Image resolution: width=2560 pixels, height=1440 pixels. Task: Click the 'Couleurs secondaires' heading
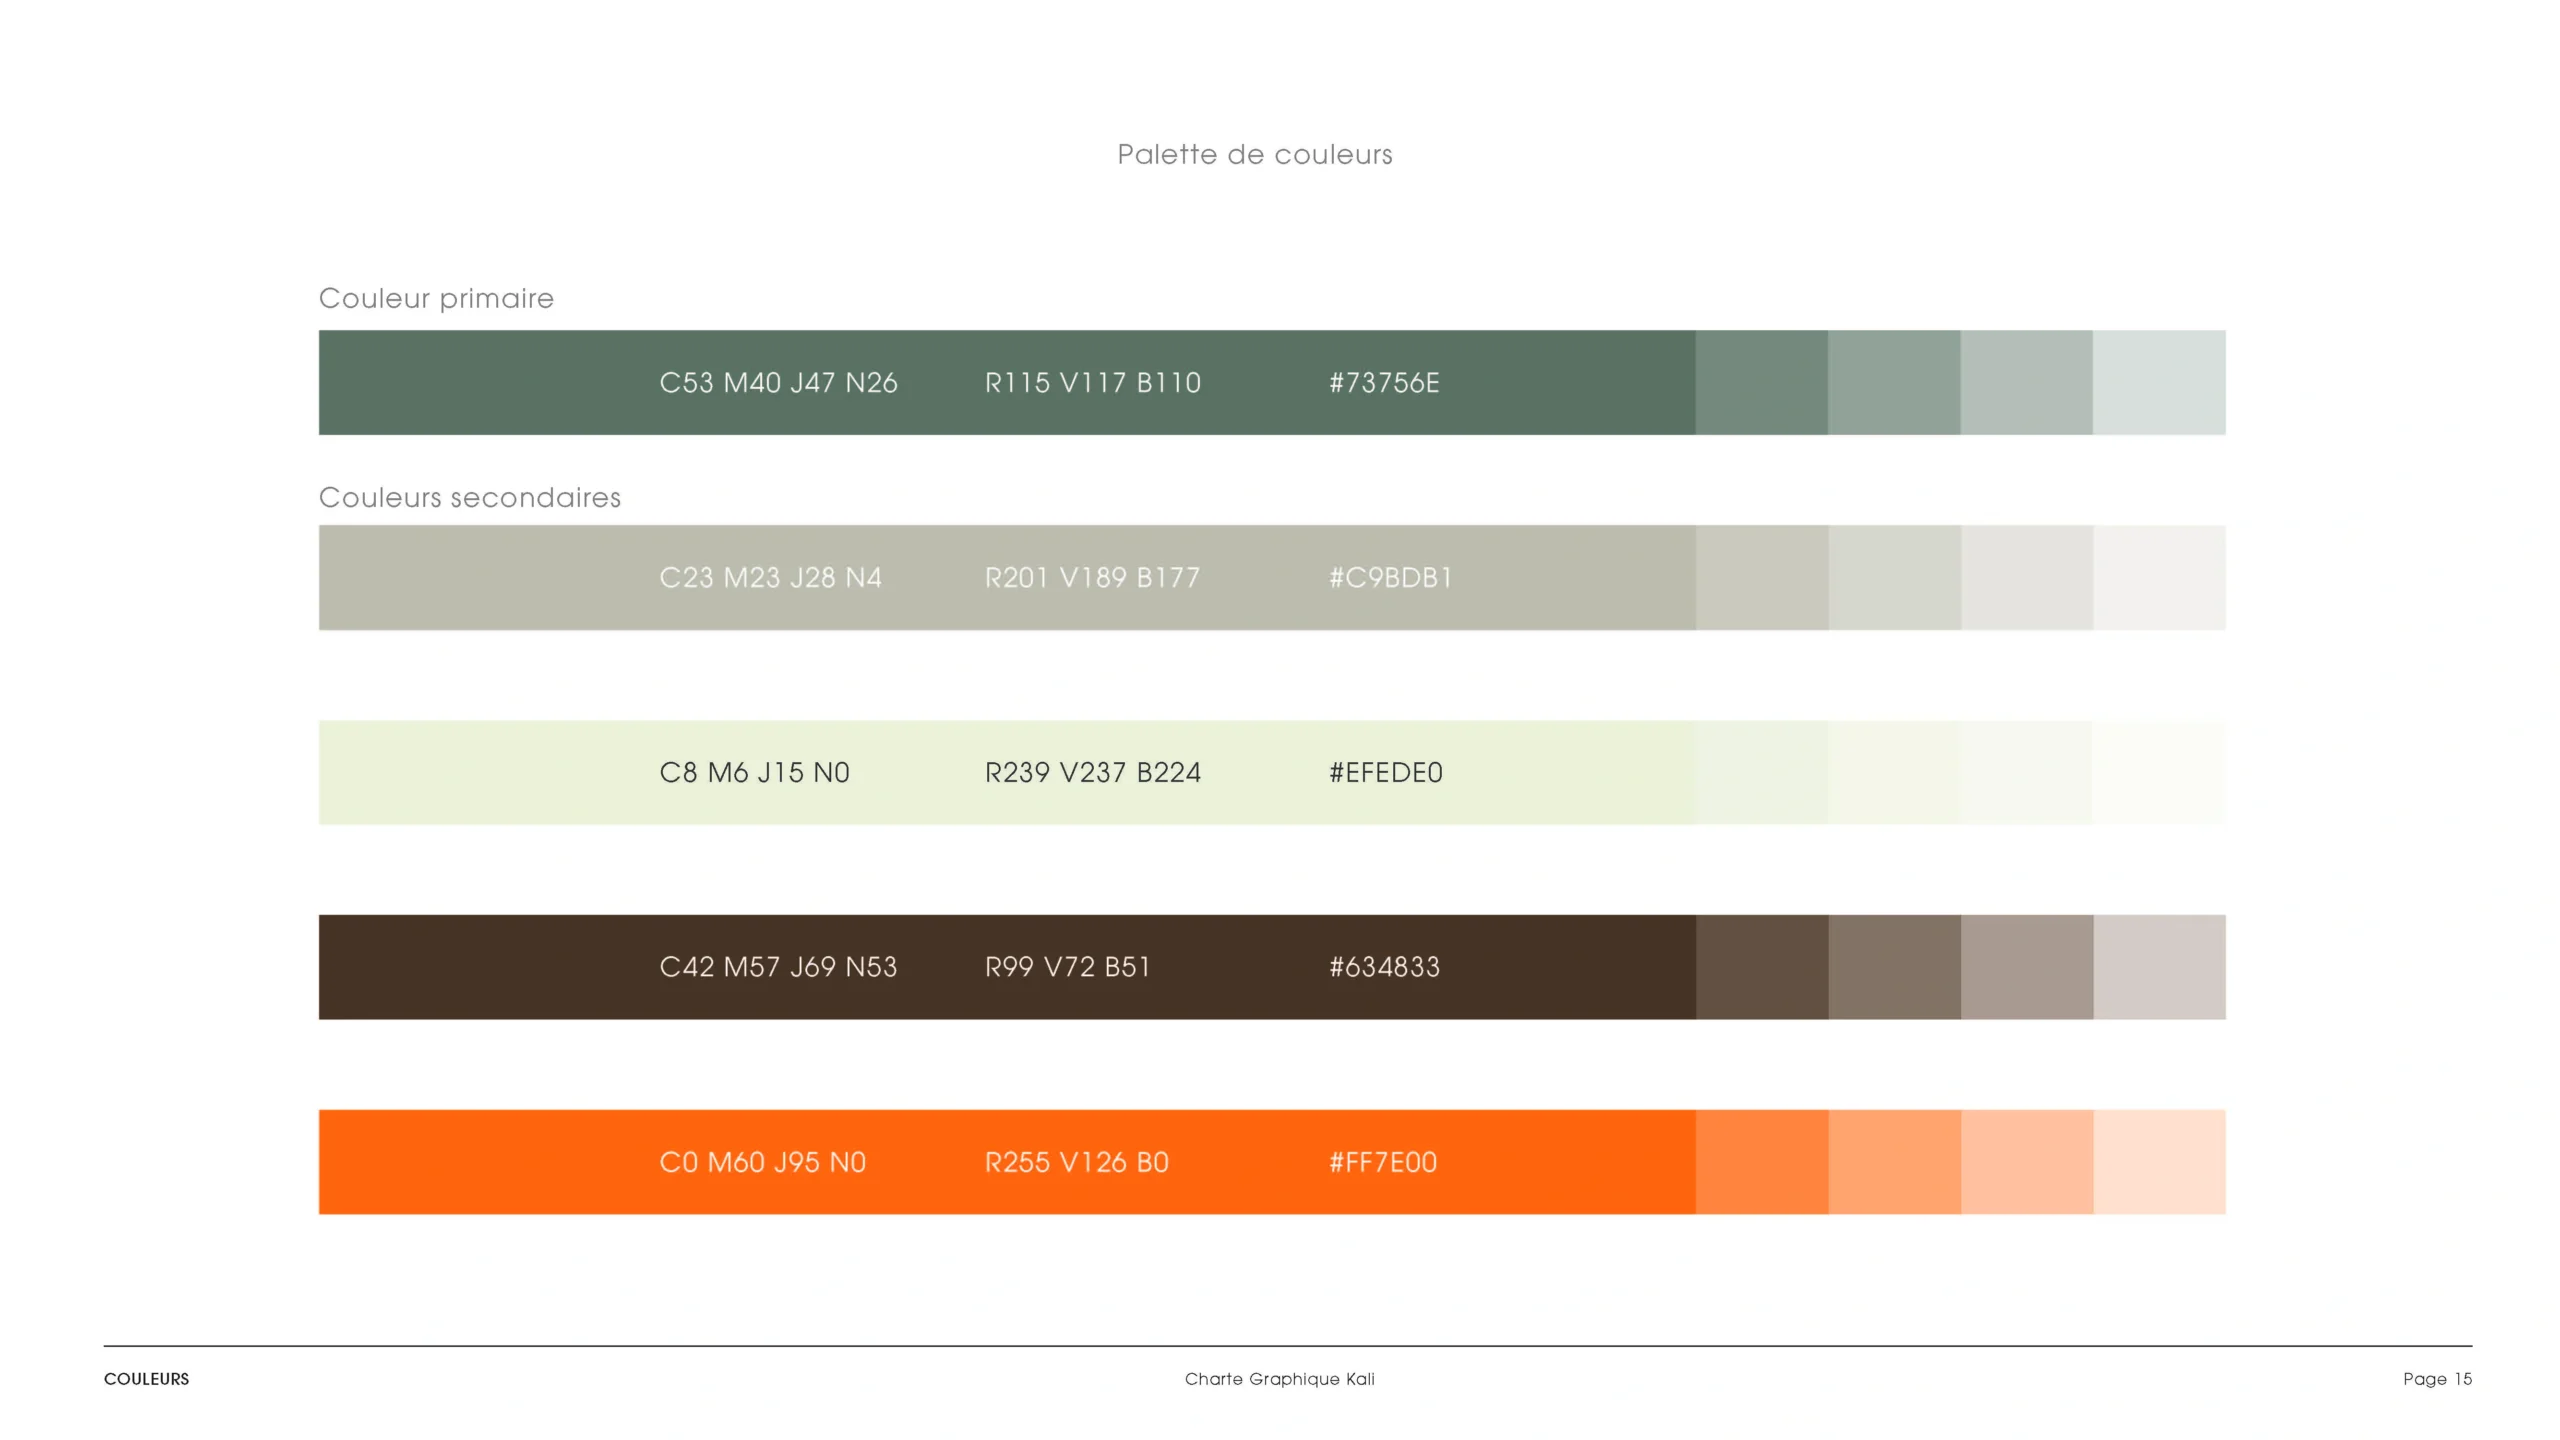coord(470,497)
